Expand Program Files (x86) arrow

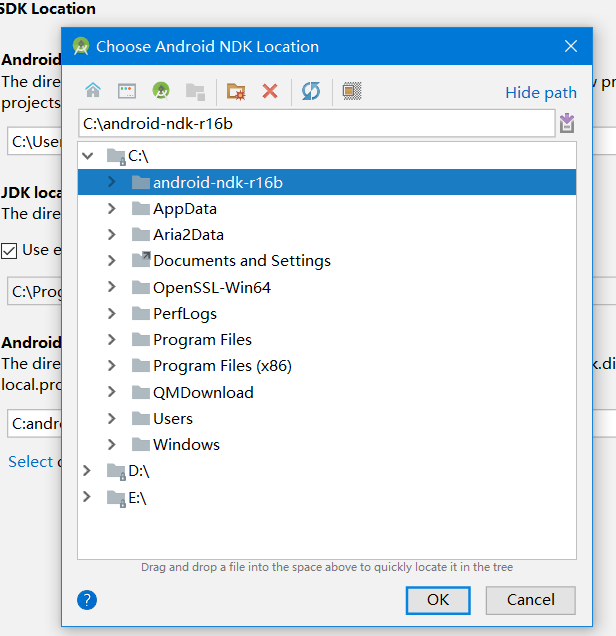(112, 365)
